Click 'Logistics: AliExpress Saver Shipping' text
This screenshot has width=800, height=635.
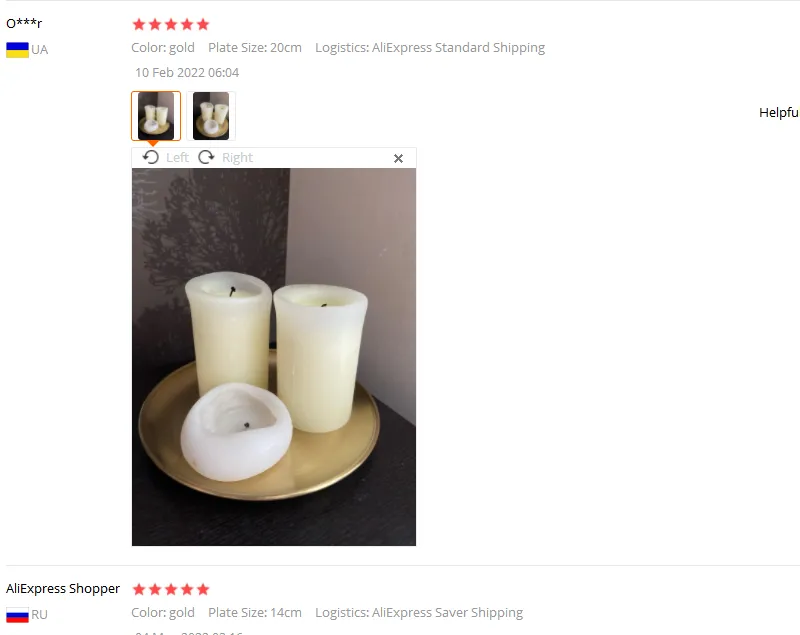point(419,613)
